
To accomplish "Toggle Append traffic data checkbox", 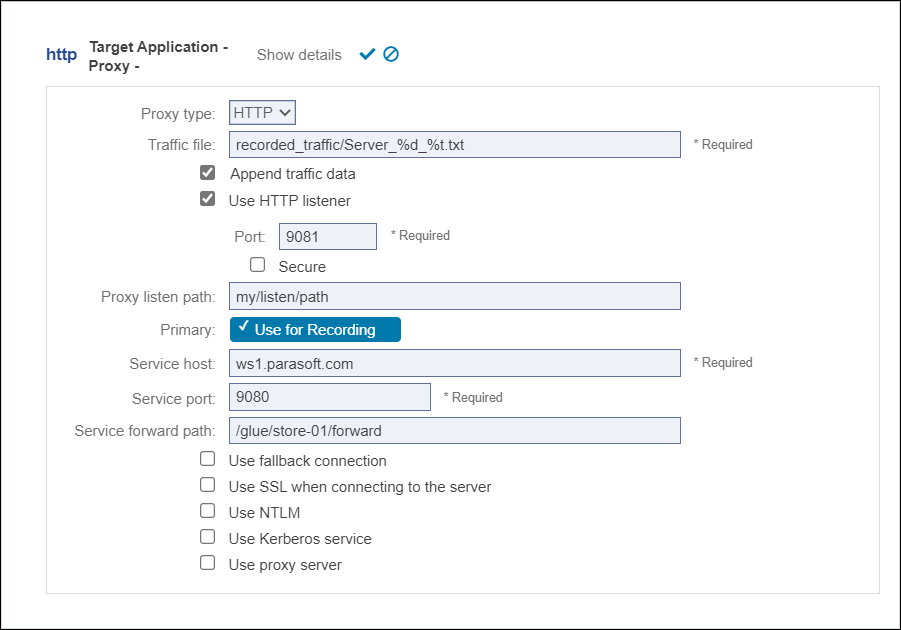I will click(x=207, y=172).
